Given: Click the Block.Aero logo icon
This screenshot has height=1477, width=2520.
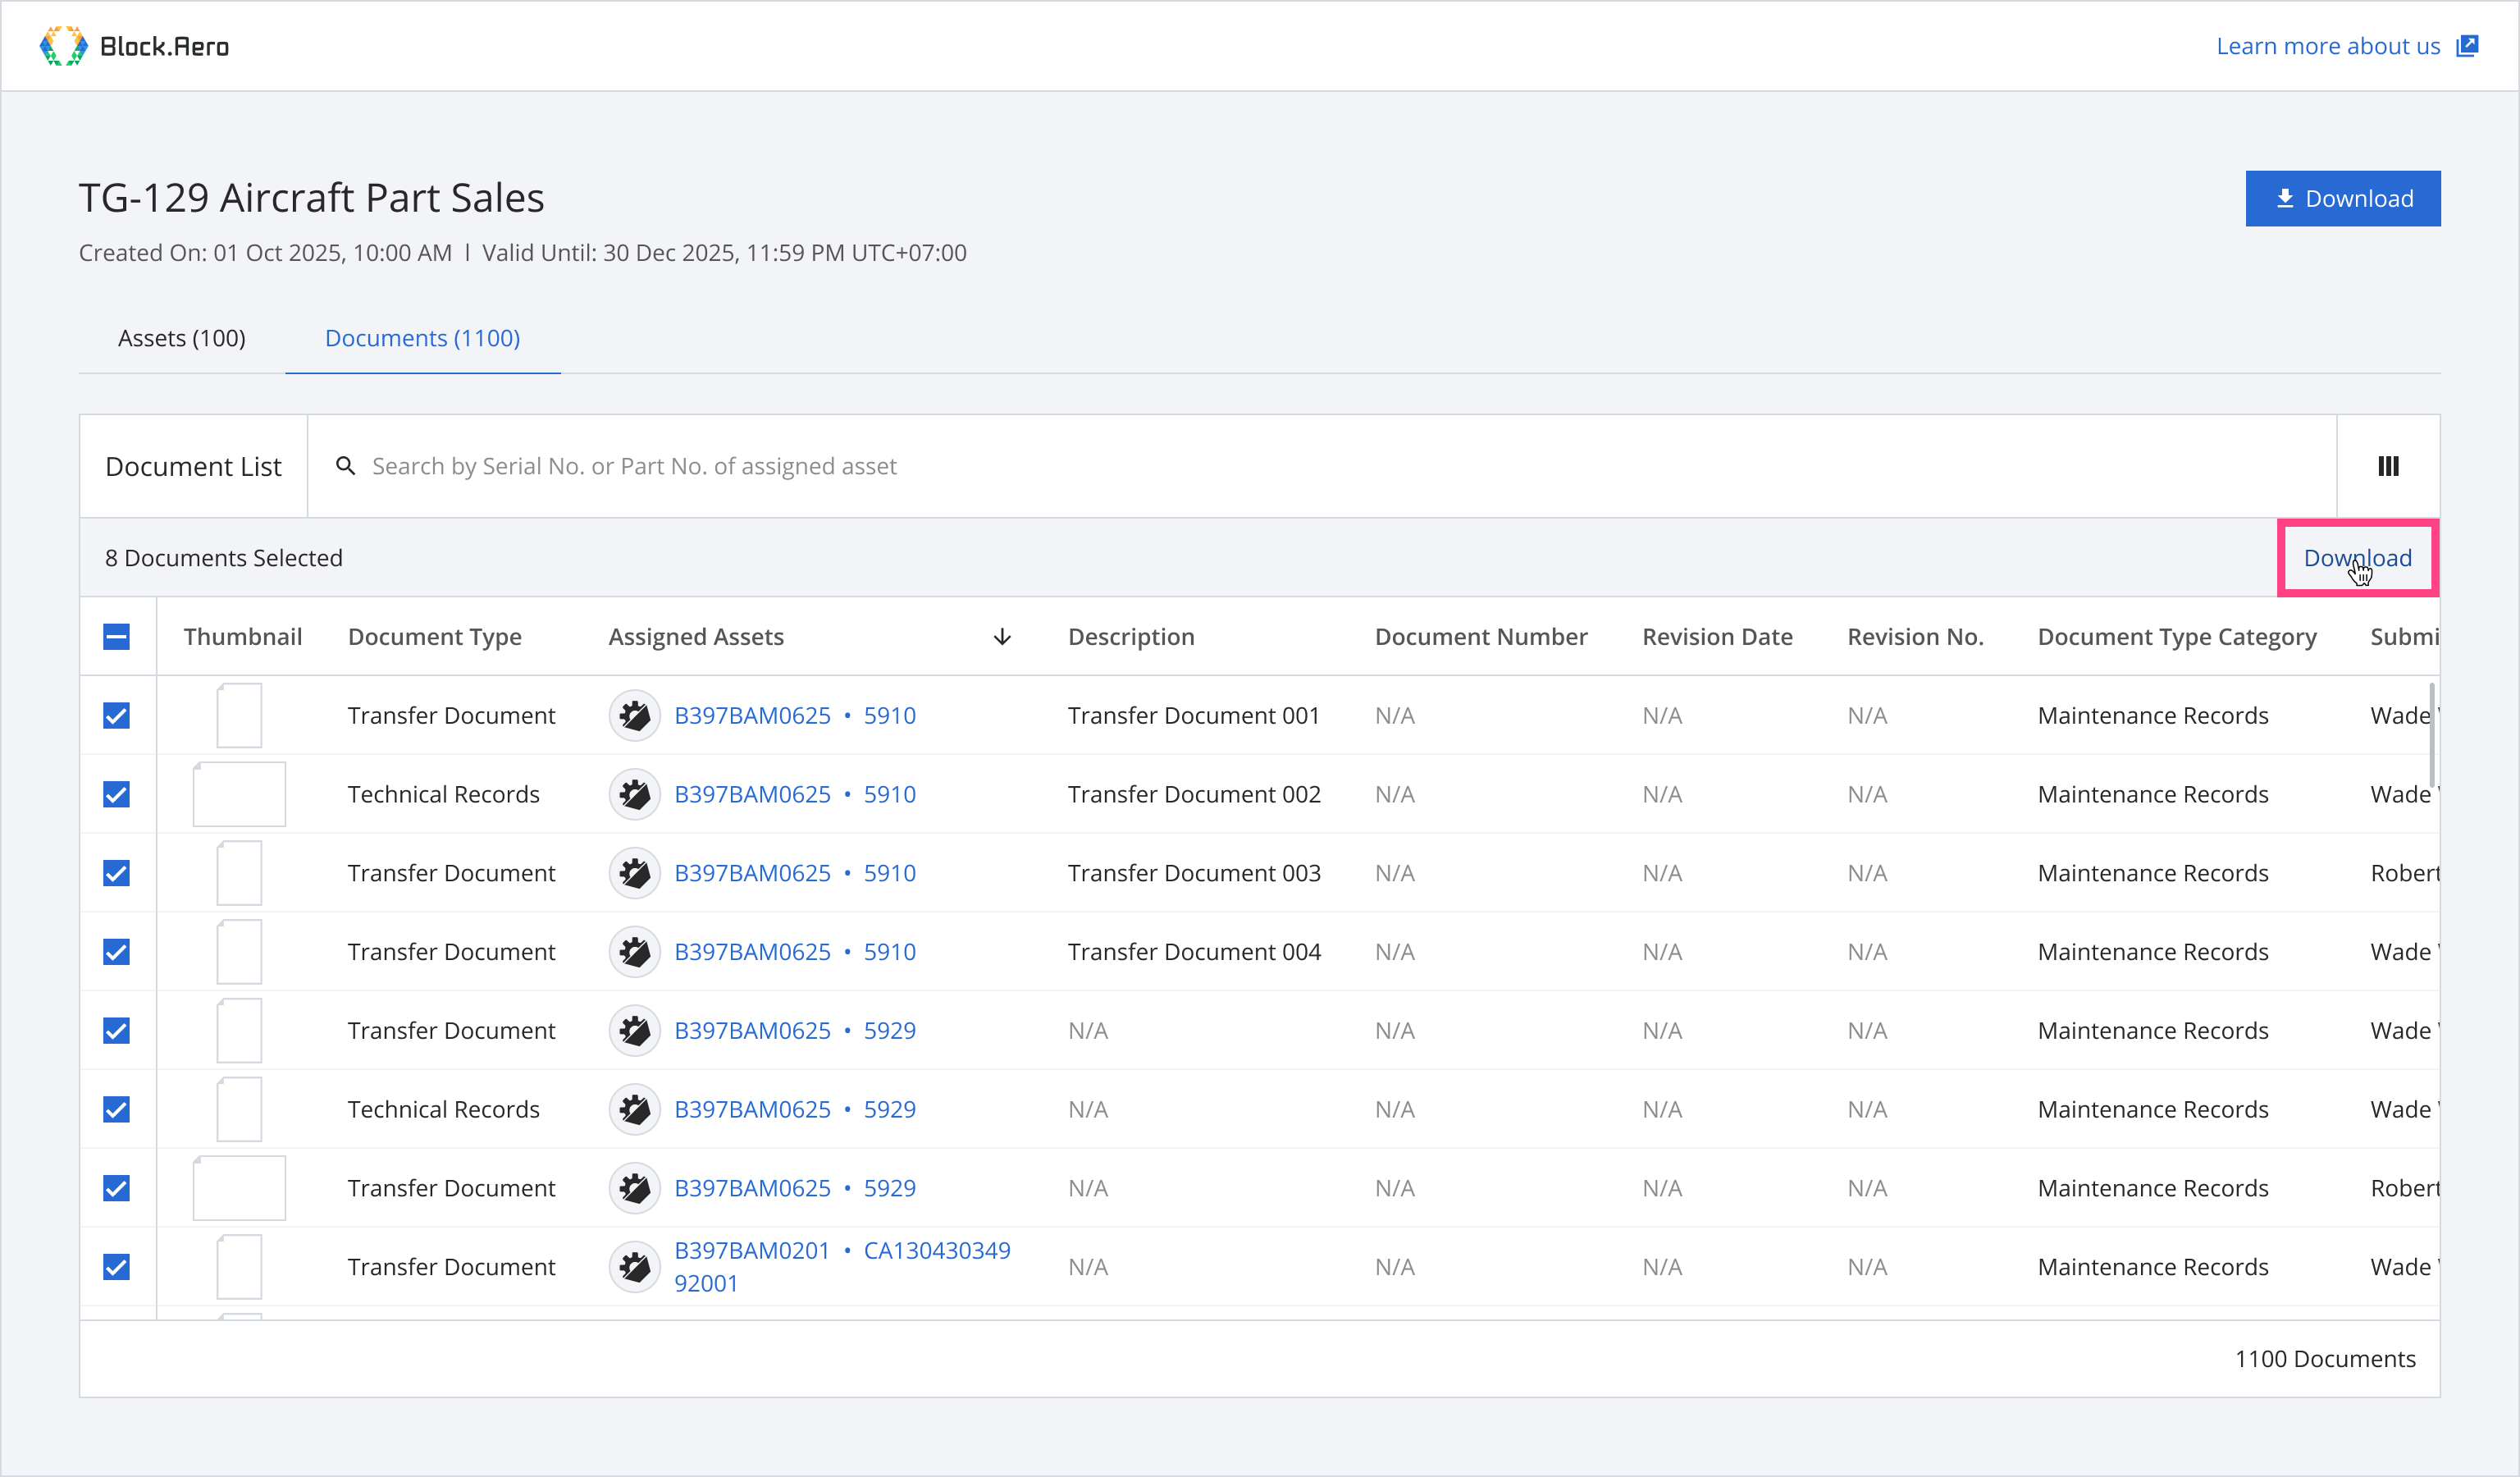Looking at the screenshot, I should click(63, 46).
